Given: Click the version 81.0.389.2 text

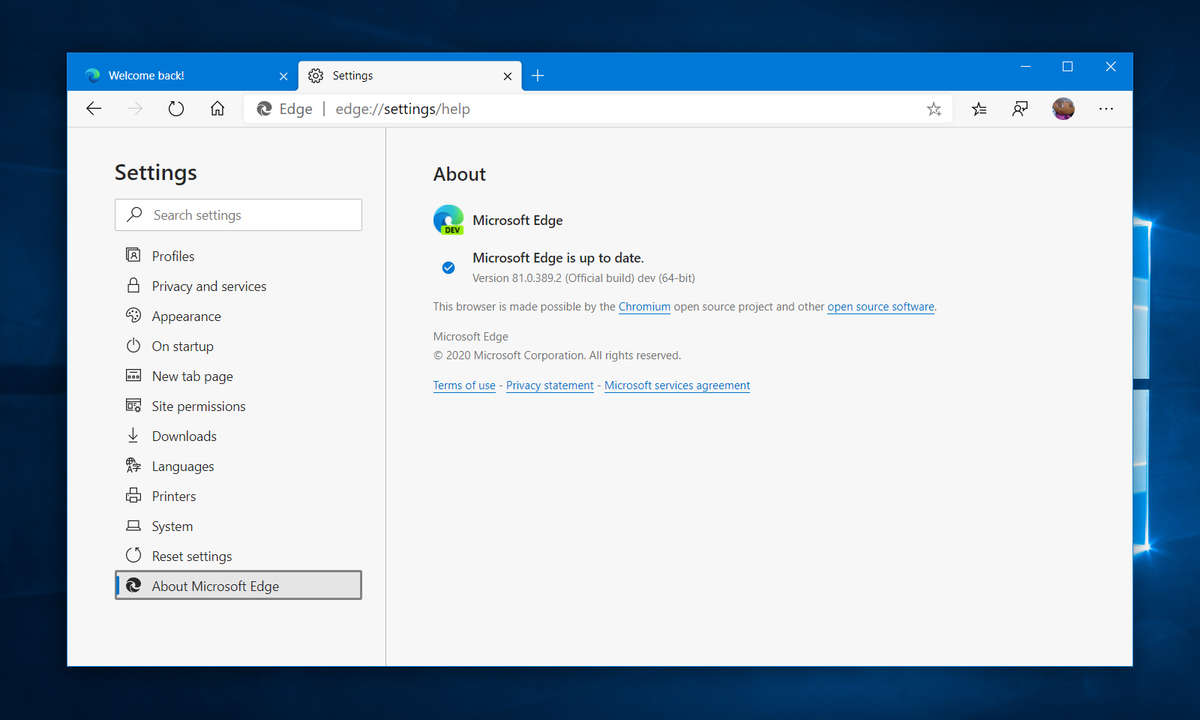Looking at the screenshot, I should pyautogui.click(x=583, y=277).
